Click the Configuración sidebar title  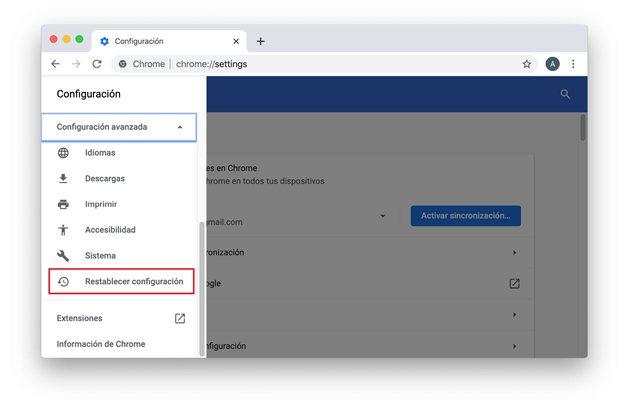(89, 94)
